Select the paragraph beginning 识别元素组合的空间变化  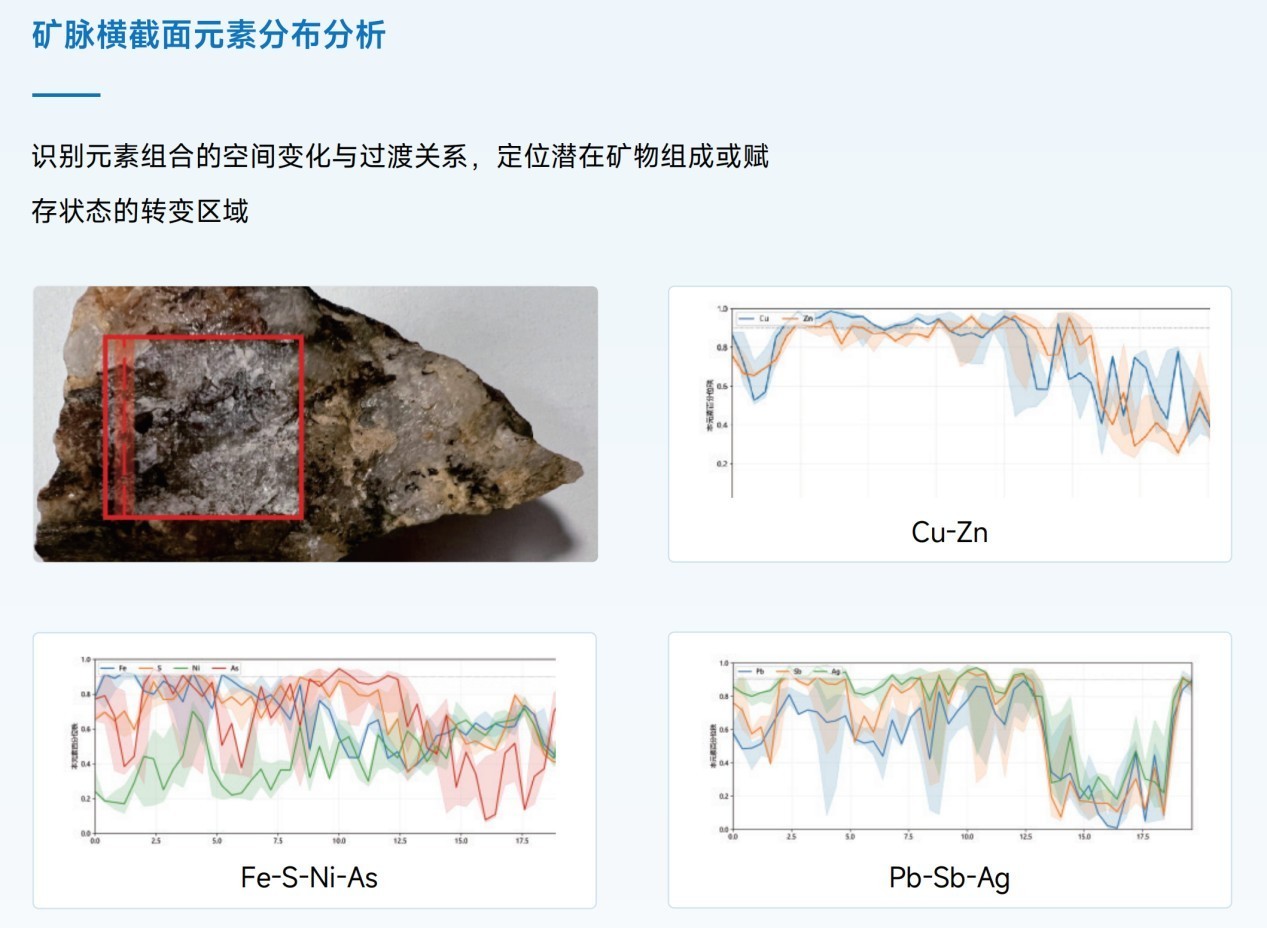[x=400, y=184]
